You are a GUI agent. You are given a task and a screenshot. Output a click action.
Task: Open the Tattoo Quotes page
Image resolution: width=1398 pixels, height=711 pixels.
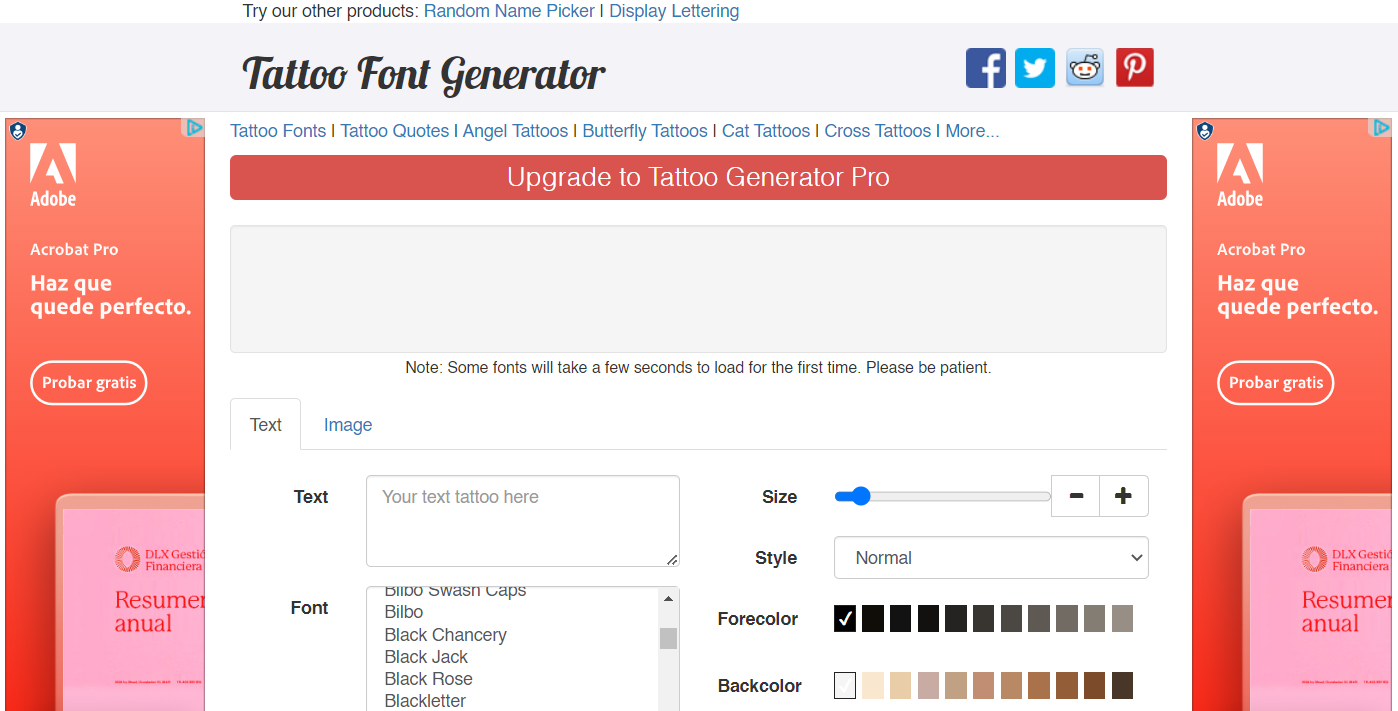[x=394, y=130]
